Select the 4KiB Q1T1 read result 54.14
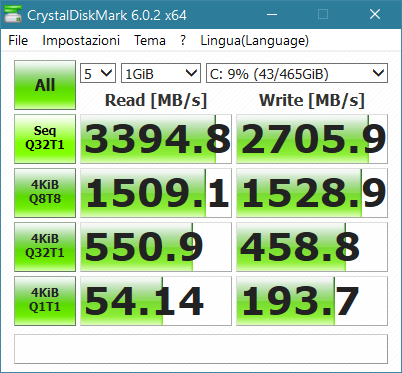Screen dimensions: 402x373 (156, 301)
